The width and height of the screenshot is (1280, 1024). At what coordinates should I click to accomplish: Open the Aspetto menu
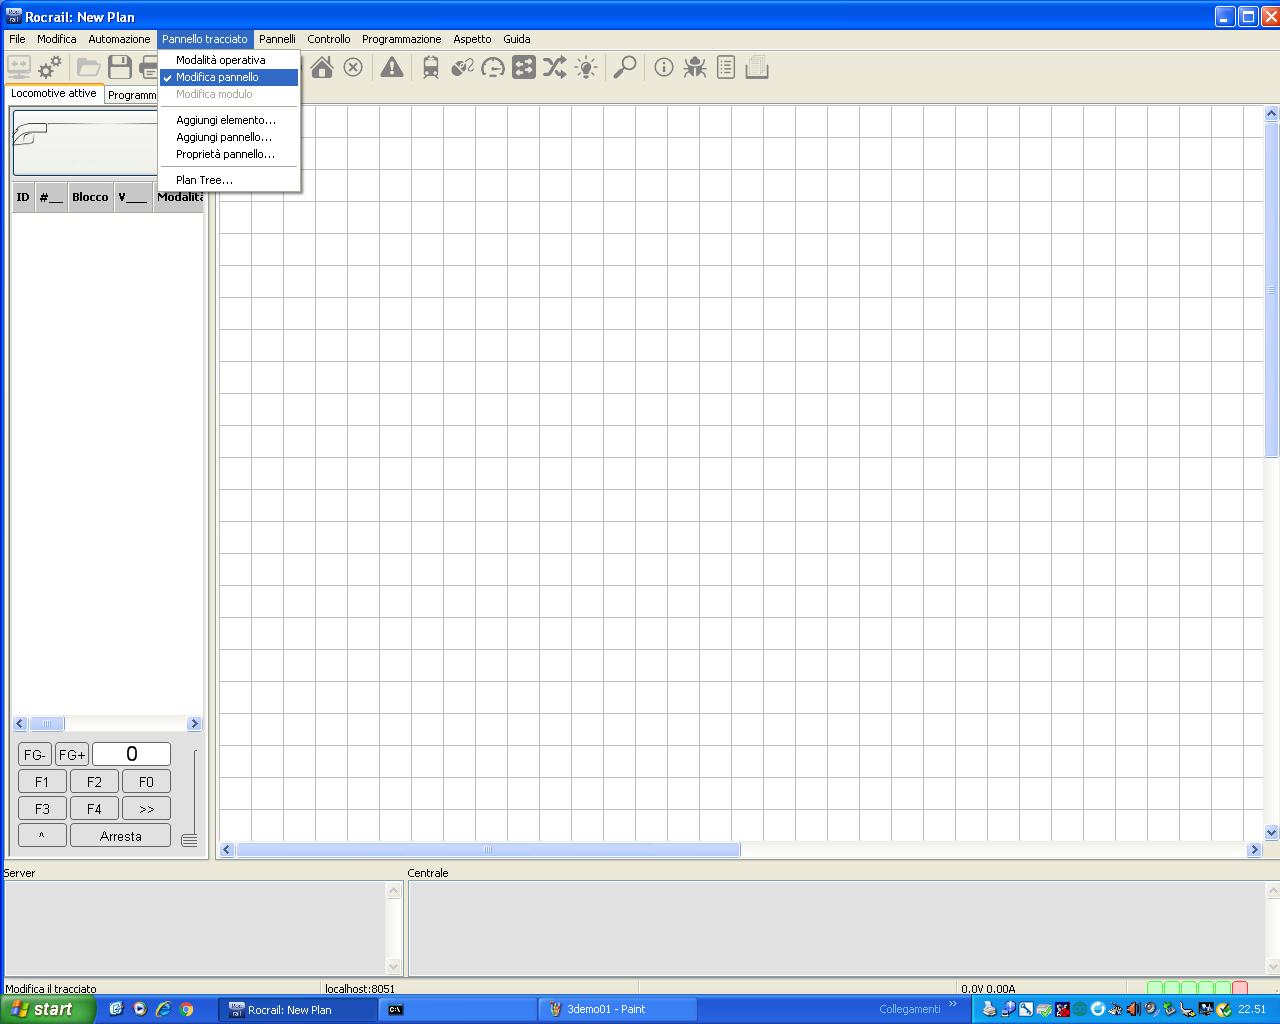click(x=472, y=39)
